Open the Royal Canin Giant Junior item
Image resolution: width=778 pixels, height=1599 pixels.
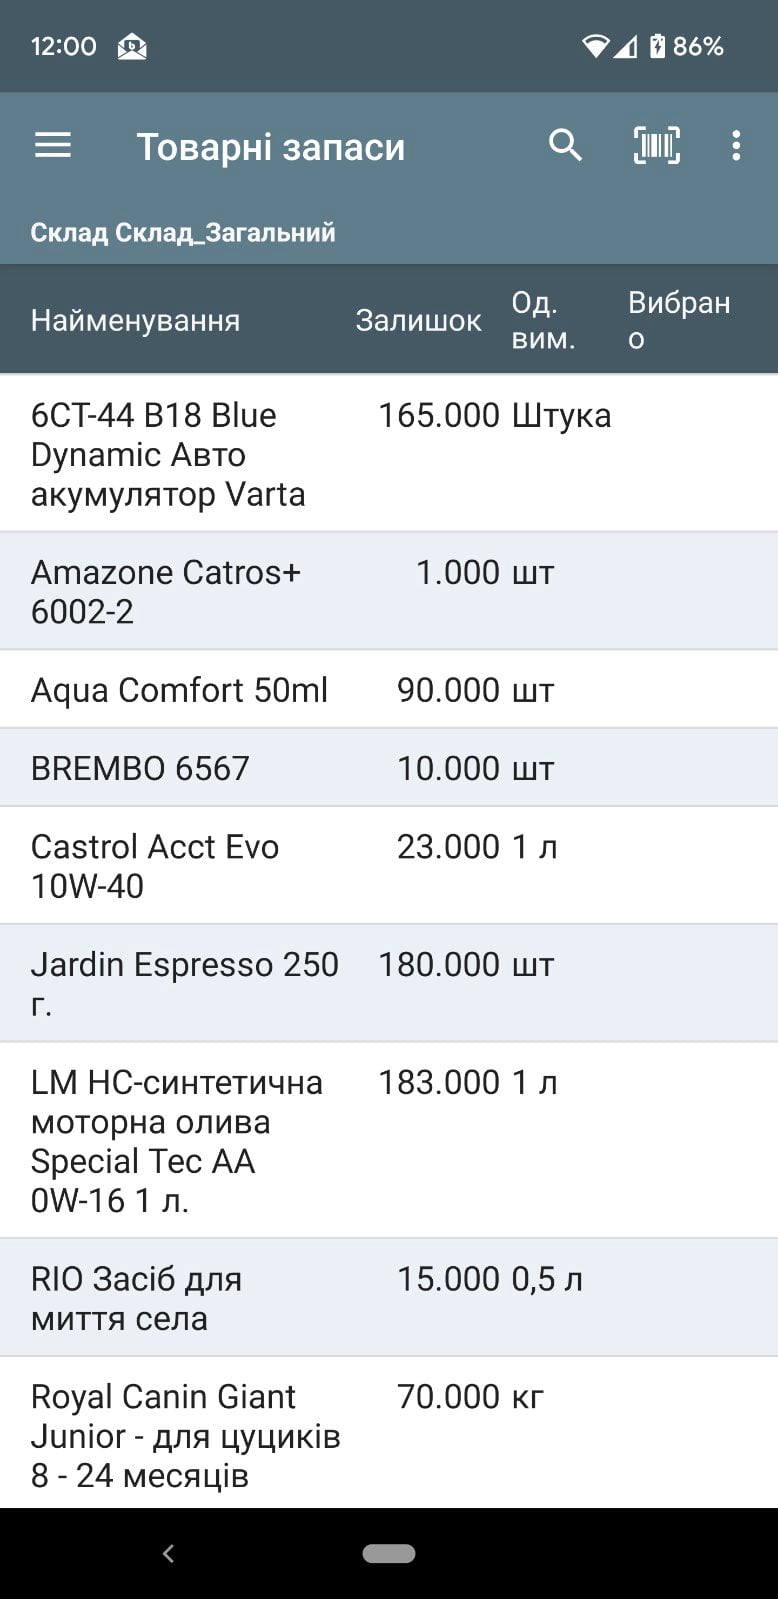[389, 1433]
